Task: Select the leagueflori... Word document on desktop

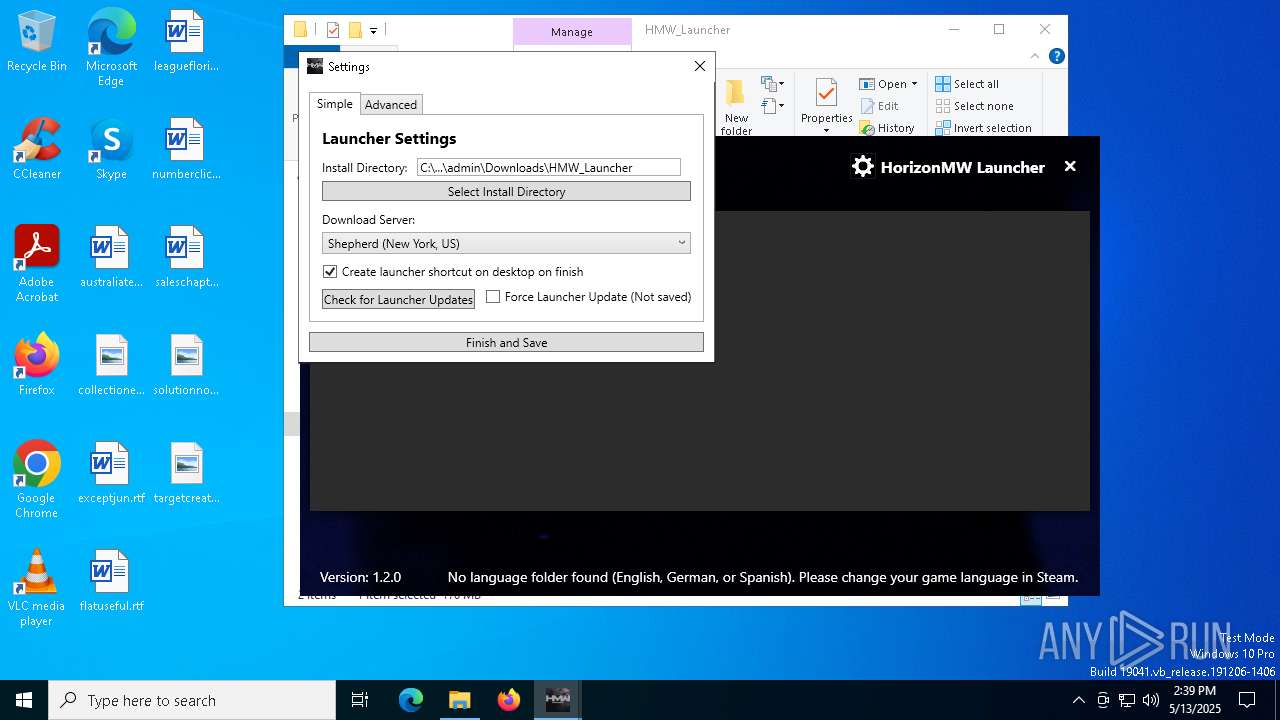Action: point(185,42)
